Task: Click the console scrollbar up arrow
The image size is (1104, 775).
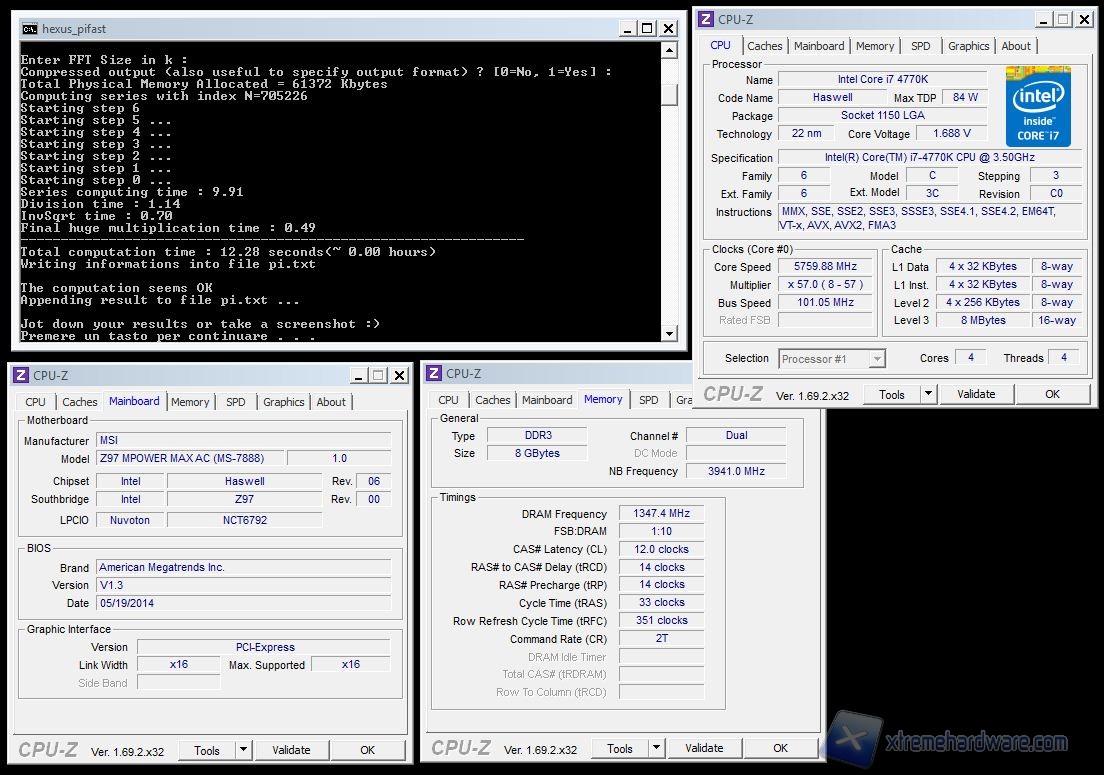Action: (669, 49)
